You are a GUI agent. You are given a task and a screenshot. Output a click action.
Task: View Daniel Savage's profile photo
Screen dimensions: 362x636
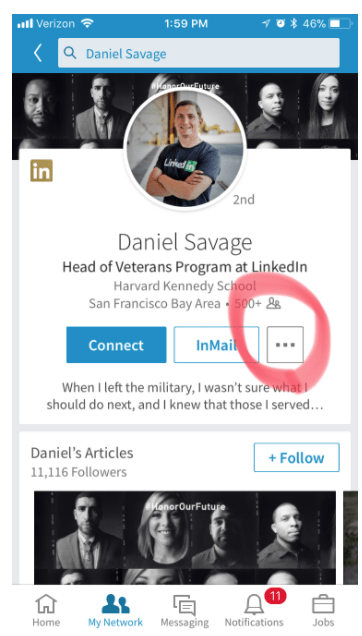click(185, 148)
